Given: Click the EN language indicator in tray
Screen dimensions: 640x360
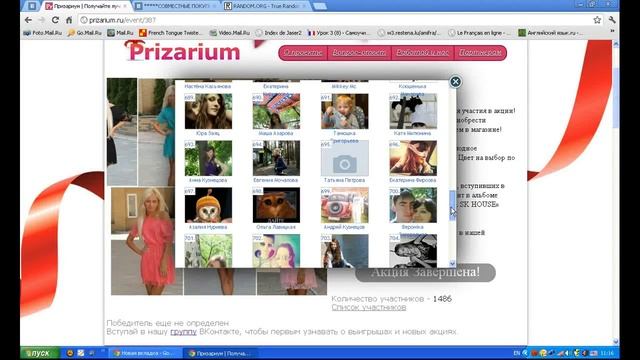Looking at the screenshot, I should [517, 353].
